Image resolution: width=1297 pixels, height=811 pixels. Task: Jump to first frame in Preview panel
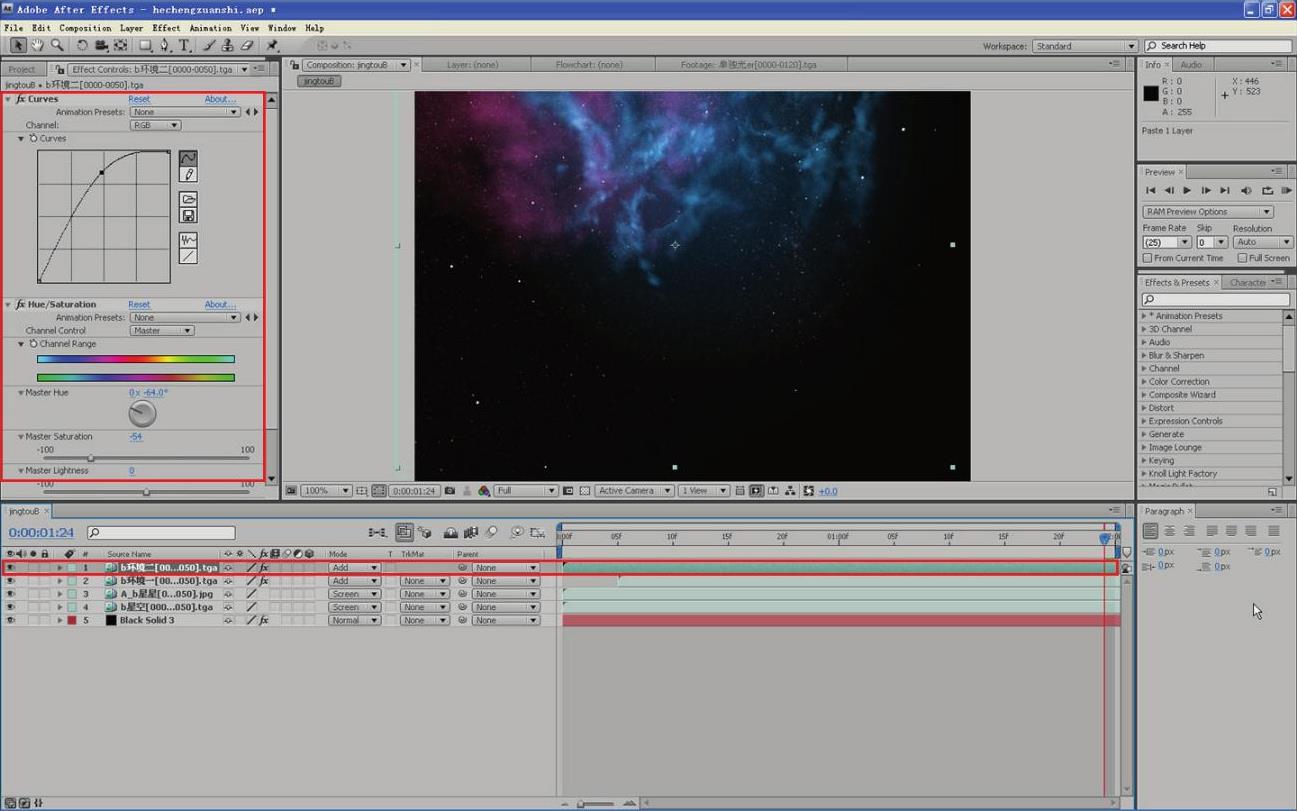1150,190
